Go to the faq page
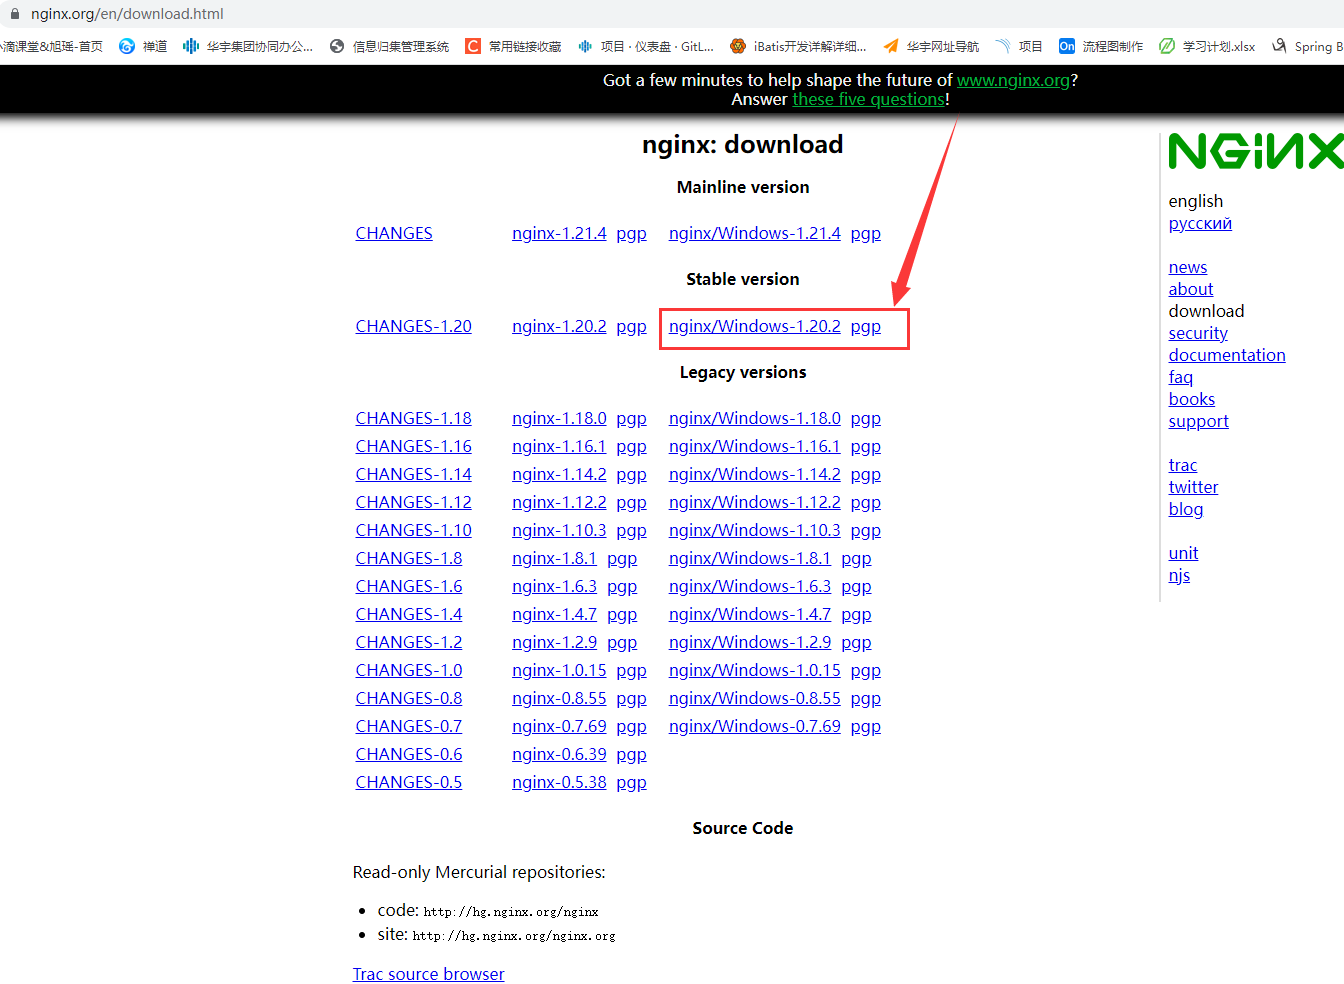The height and width of the screenshot is (984, 1344). coord(1181,377)
